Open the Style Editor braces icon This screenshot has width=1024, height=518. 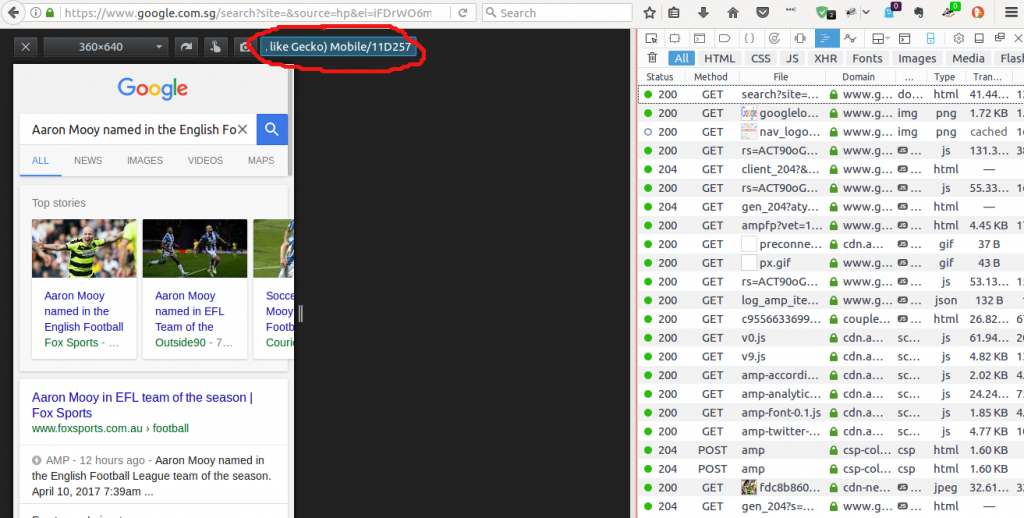tap(749, 39)
